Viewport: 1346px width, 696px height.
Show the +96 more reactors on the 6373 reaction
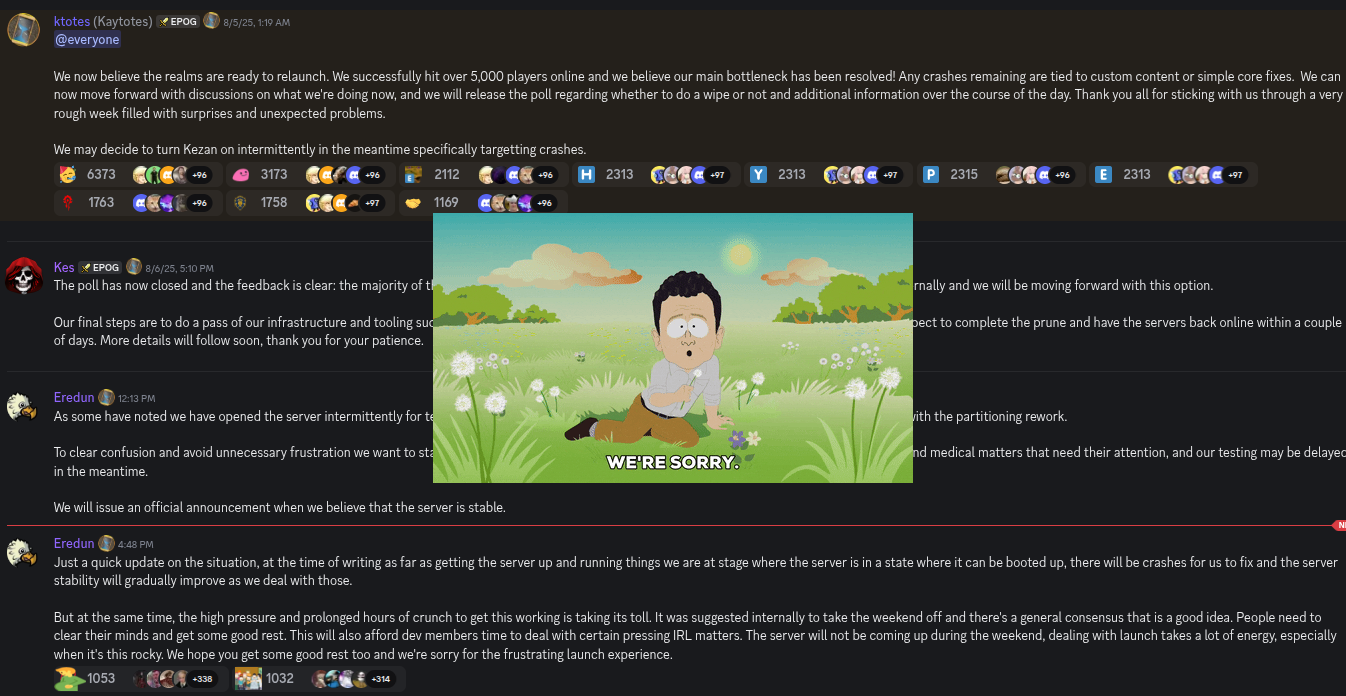pyautogui.click(x=200, y=175)
